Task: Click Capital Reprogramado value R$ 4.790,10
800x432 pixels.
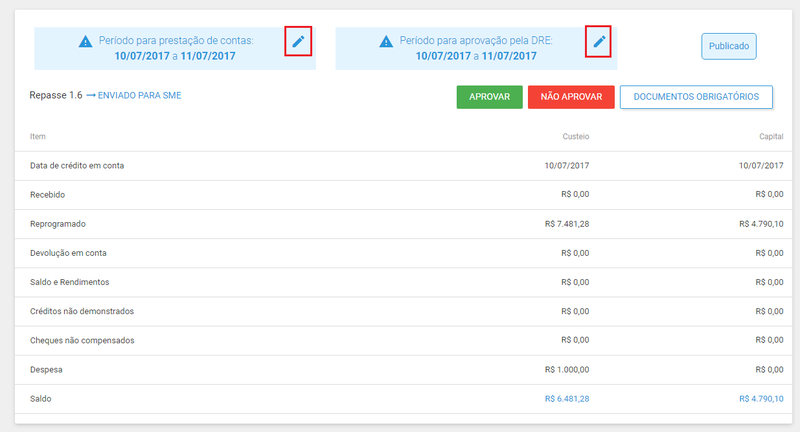Action: coord(761,224)
